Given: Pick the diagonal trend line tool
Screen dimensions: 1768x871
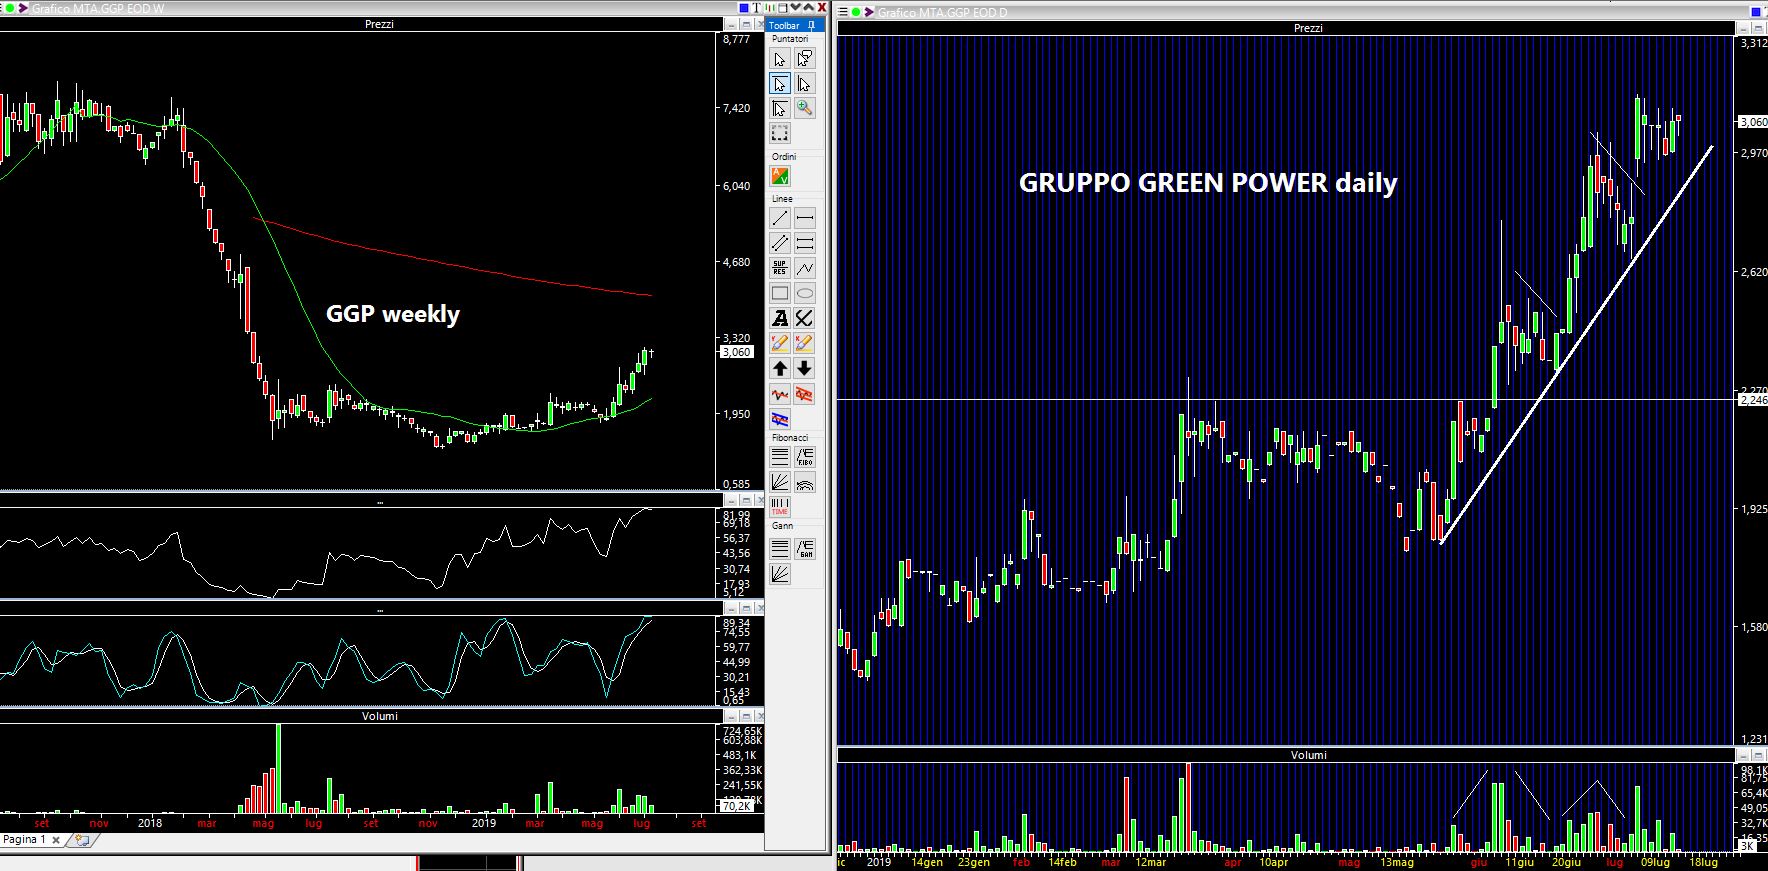Looking at the screenshot, I should click(780, 218).
